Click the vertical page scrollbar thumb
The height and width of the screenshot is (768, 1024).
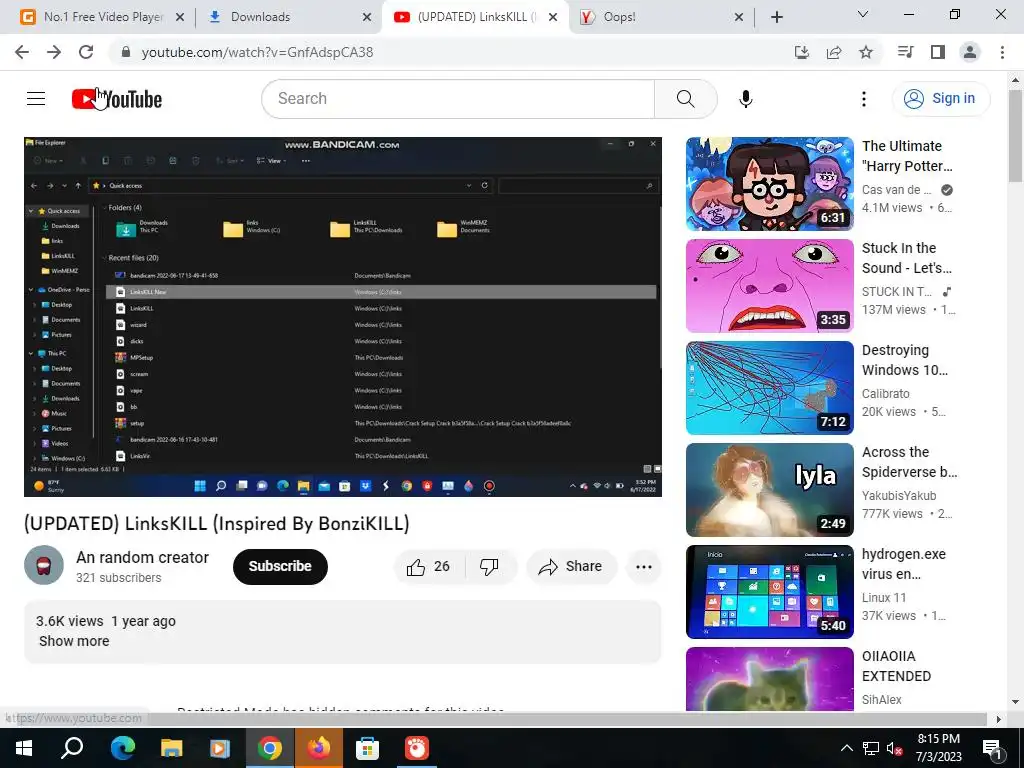(1015, 136)
